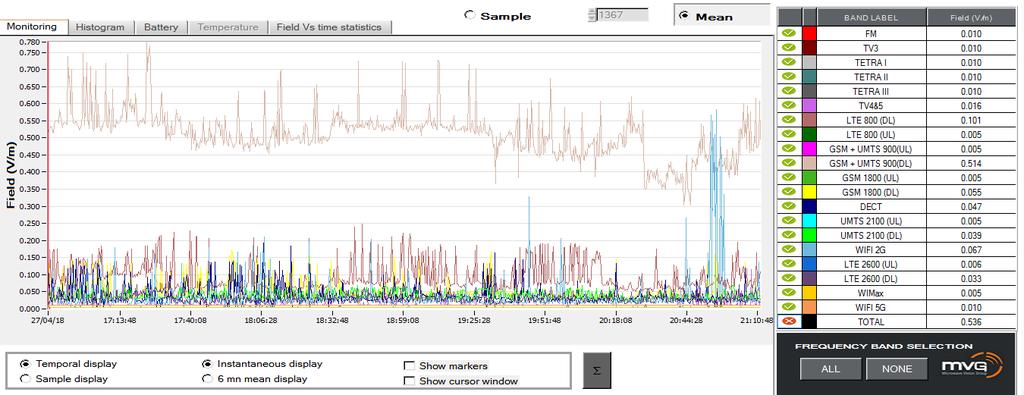Select the TOTAL value 0.536 cell
This screenshot has height=395, width=1024.
point(970,321)
